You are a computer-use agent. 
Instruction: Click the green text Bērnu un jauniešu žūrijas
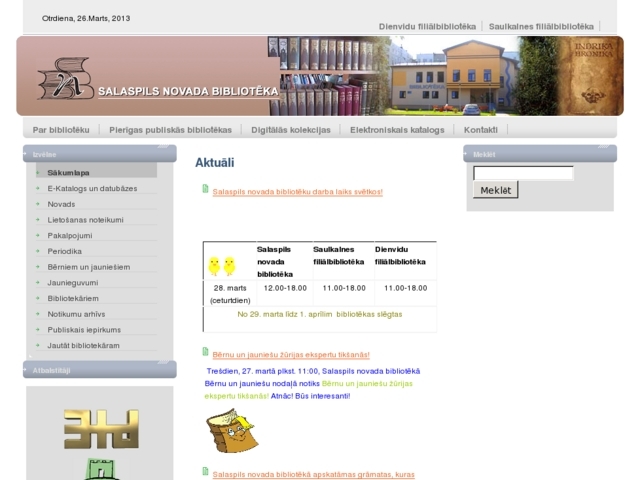[x=367, y=384]
